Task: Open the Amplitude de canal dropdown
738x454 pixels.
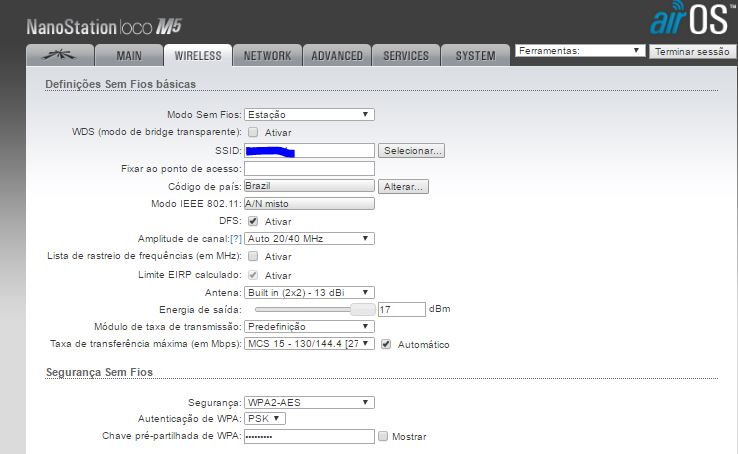Action: [309, 239]
